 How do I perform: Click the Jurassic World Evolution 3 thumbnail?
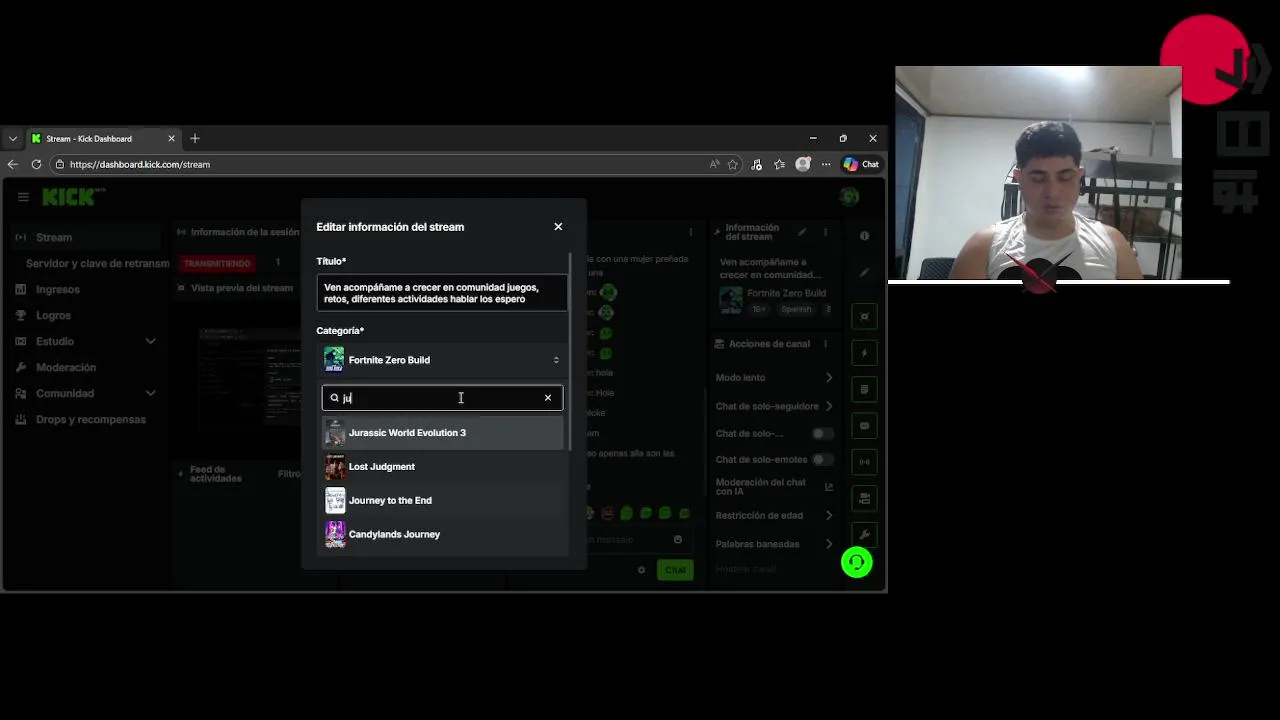[335, 433]
